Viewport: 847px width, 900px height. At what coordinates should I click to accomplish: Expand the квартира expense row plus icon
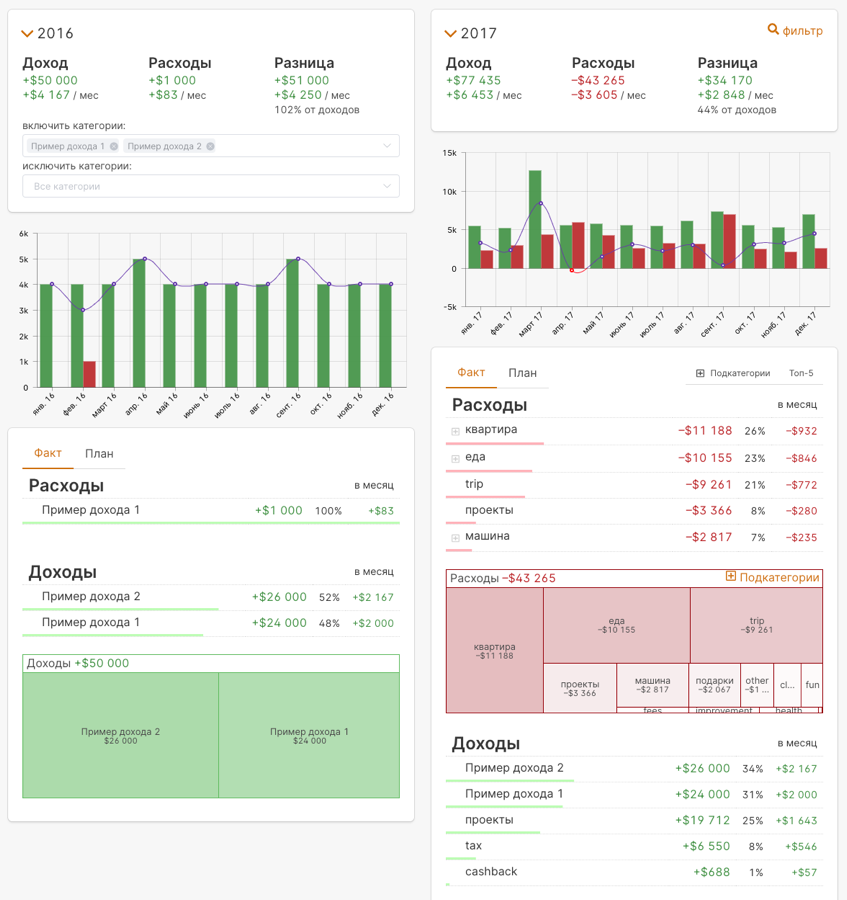tap(455, 431)
